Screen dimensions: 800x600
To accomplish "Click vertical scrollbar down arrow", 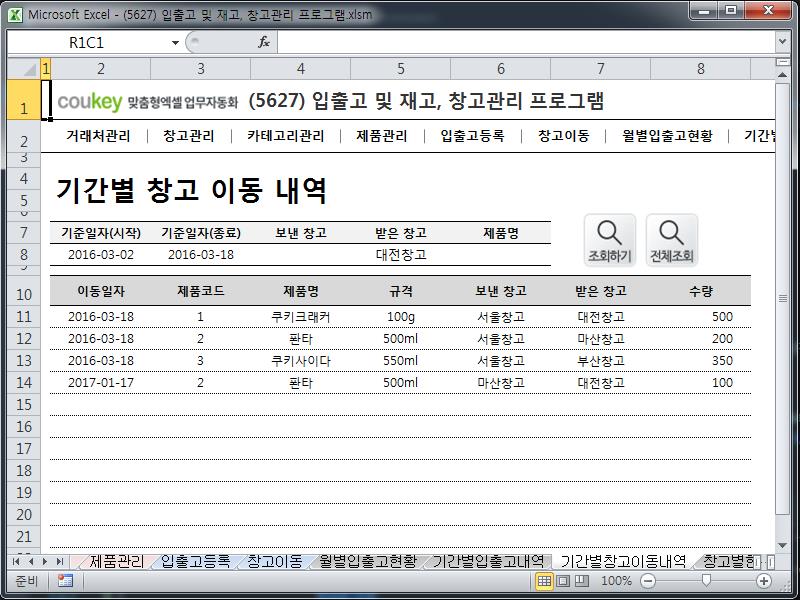I will [x=782, y=546].
